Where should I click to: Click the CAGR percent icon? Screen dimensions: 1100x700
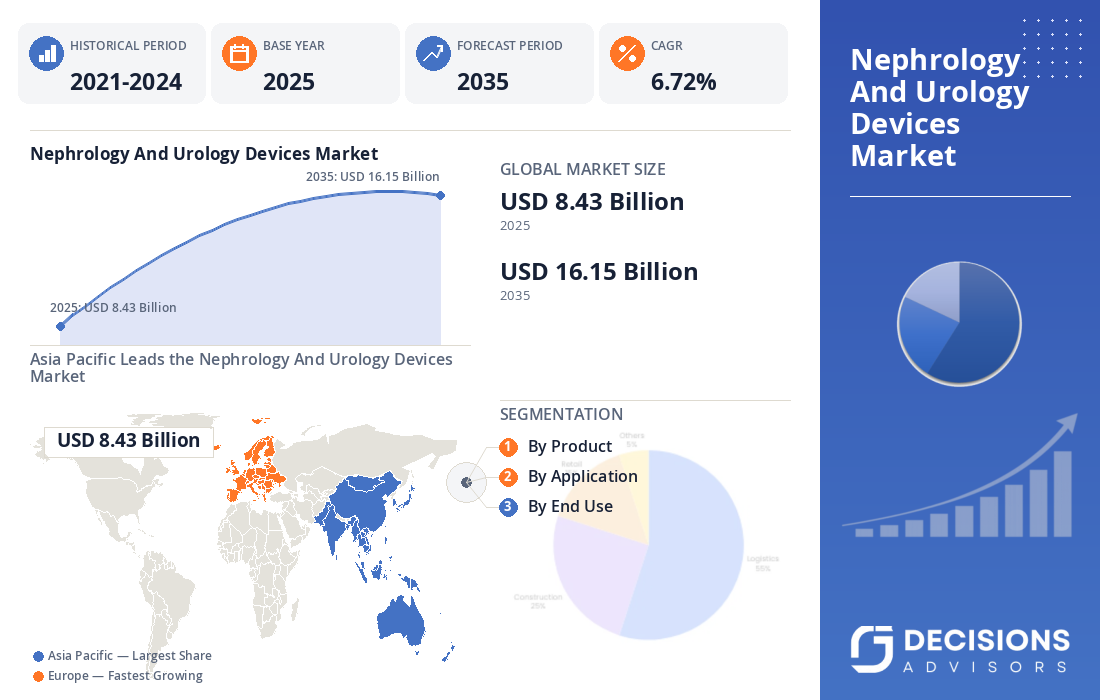pyautogui.click(x=627, y=53)
